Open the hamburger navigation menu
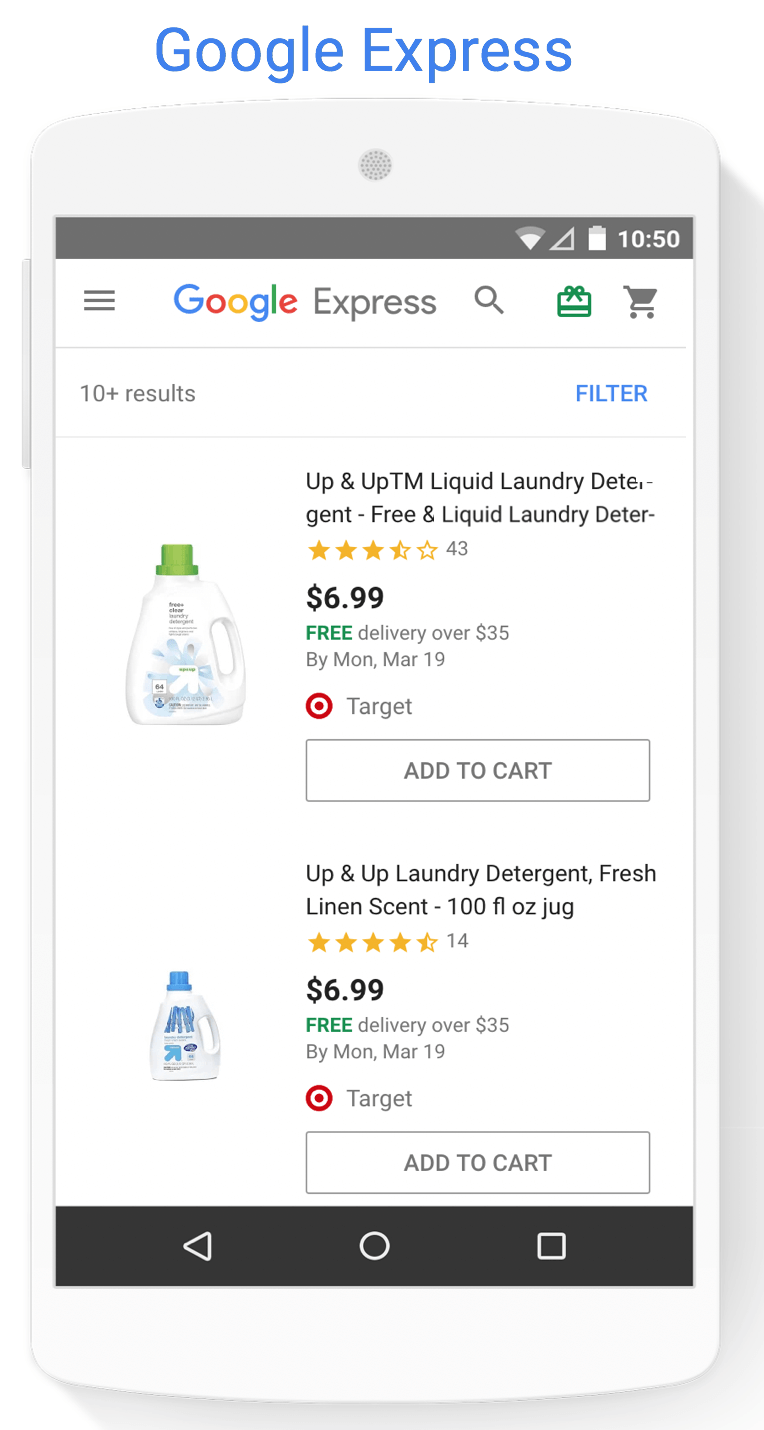The width and height of the screenshot is (764, 1430). click(x=99, y=300)
